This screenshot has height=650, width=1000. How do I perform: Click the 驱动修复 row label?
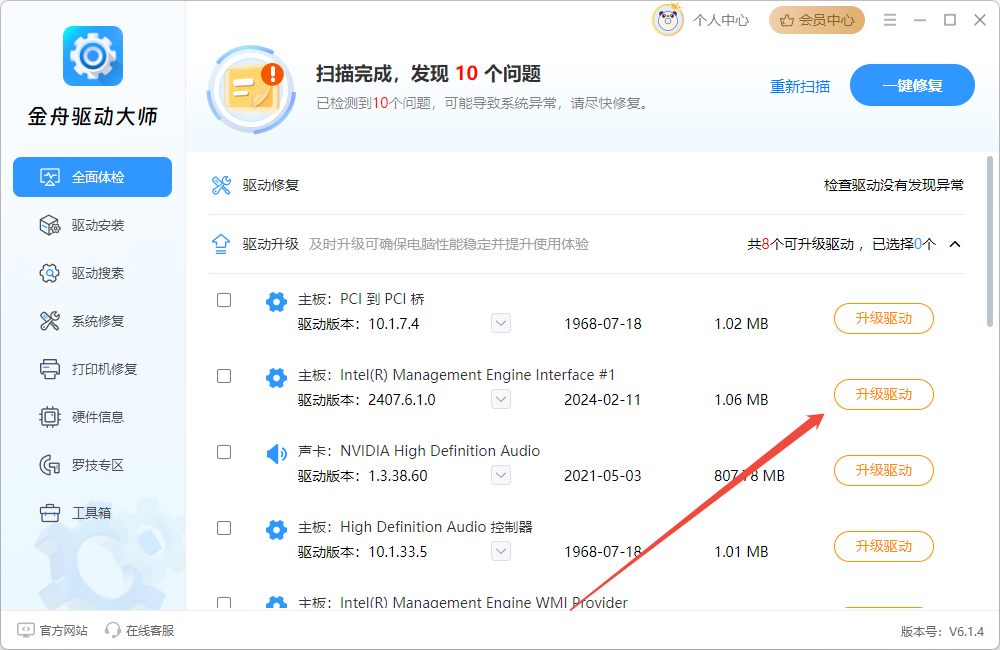pyautogui.click(x=270, y=185)
